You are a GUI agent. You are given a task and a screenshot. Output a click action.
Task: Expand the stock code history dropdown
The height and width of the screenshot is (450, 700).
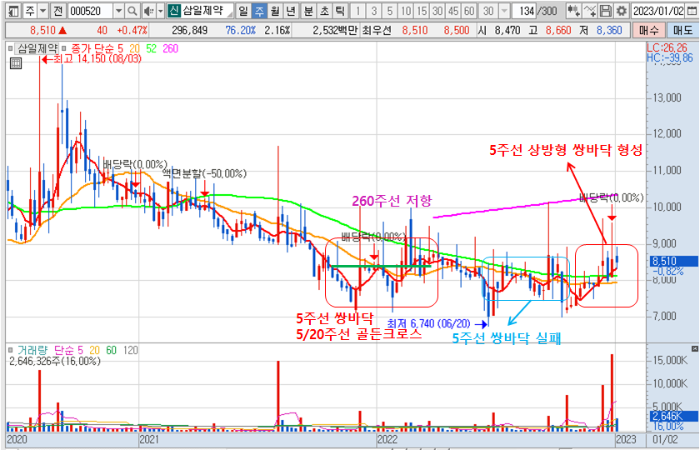coord(119,11)
